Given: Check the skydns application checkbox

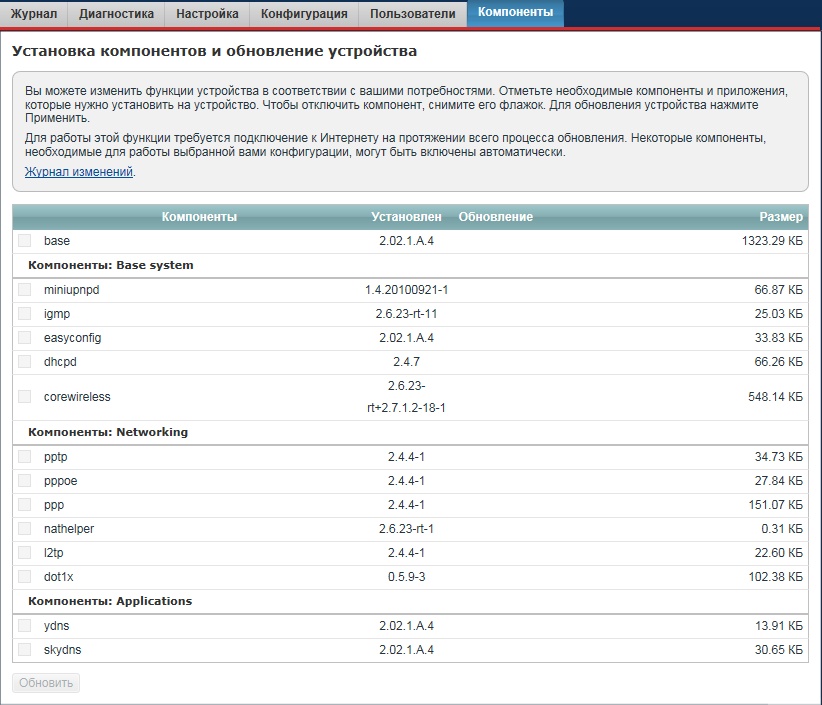Looking at the screenshot, I should [24, 650].
